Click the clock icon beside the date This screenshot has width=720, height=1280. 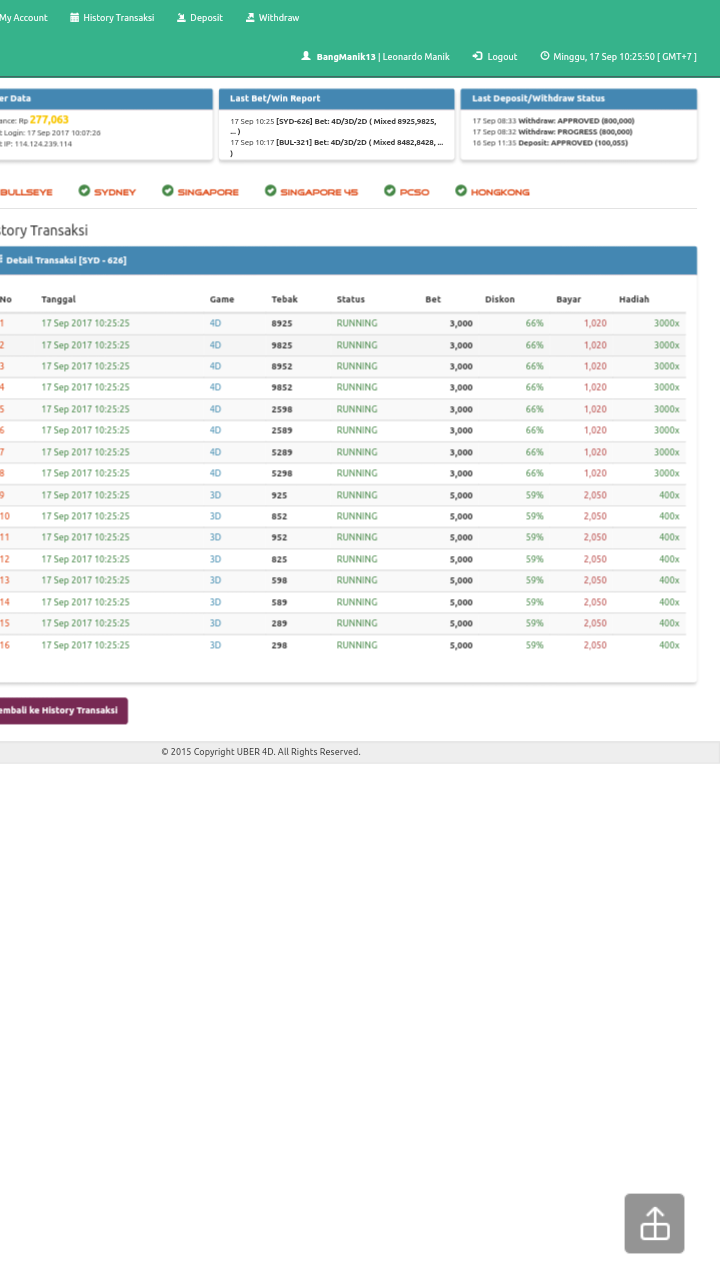[x=545, y=56]
